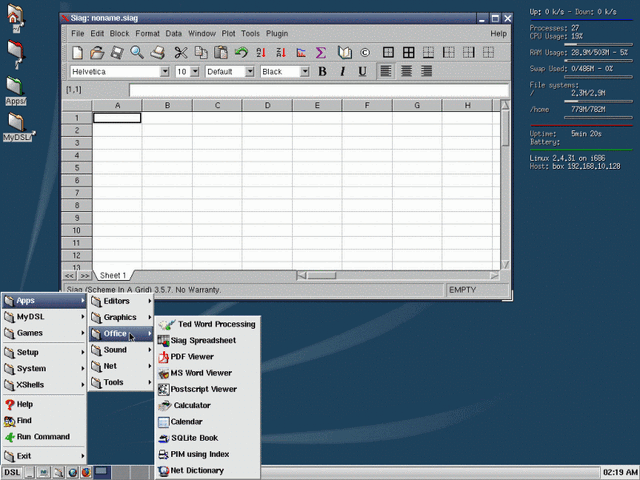This screenshot has width=640, height=480.
Task: Paste with the clipboard icon
Action: click(x=221, y=52)
